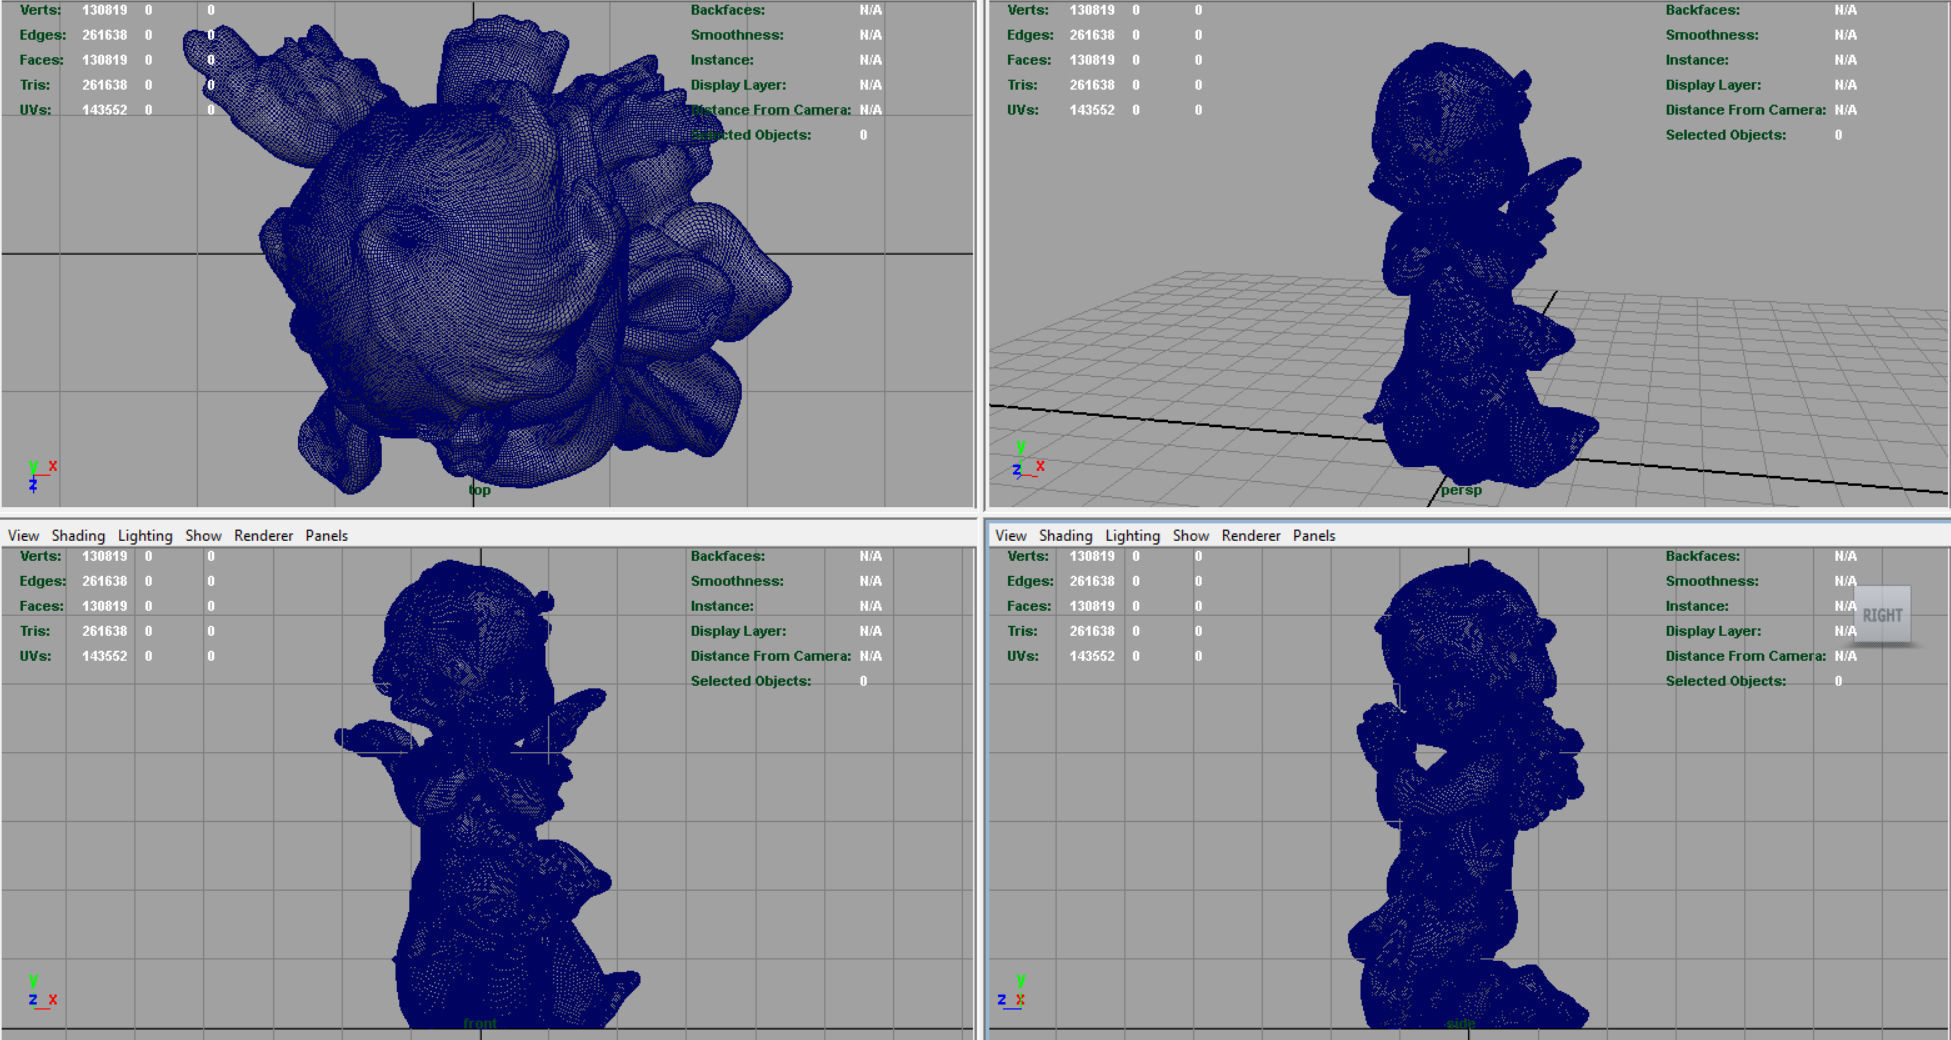Open the Shading menu in front panel
The width and height of the screenshot is (1951, 1040).
[78, 535]
